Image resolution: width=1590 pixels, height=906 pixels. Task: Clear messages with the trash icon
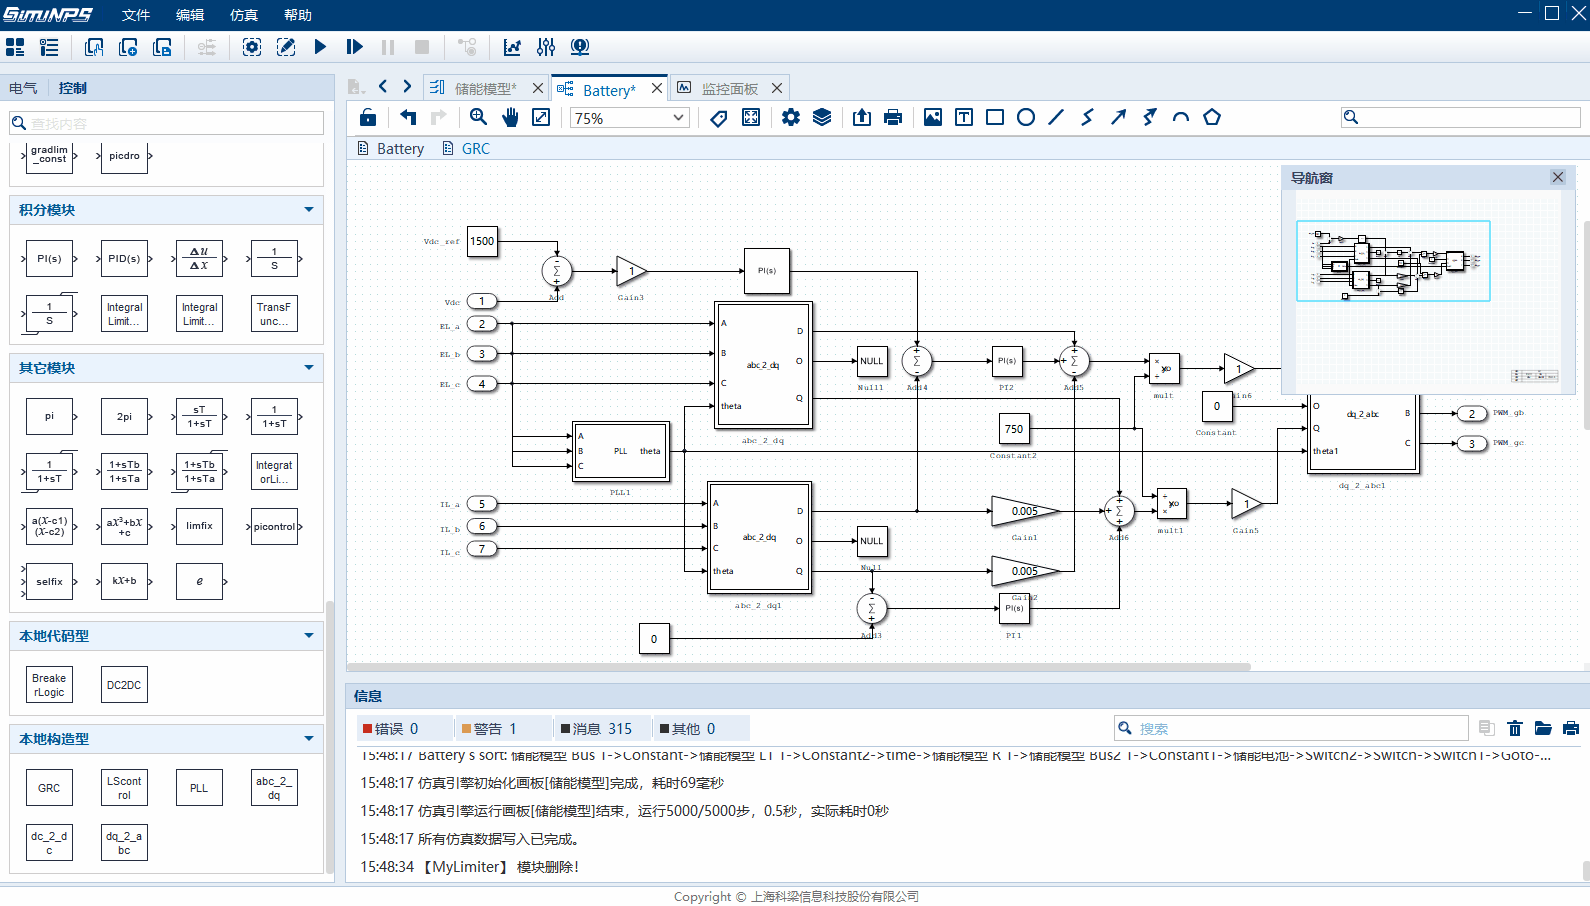tap(1515, 728)
